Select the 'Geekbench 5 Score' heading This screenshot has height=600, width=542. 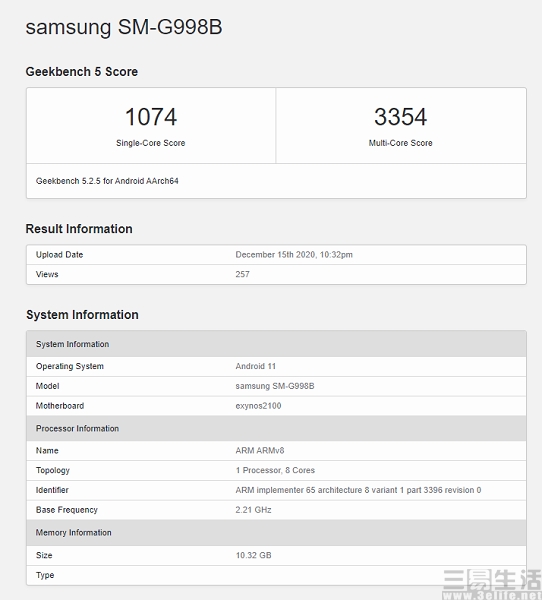tap(82, 72)
